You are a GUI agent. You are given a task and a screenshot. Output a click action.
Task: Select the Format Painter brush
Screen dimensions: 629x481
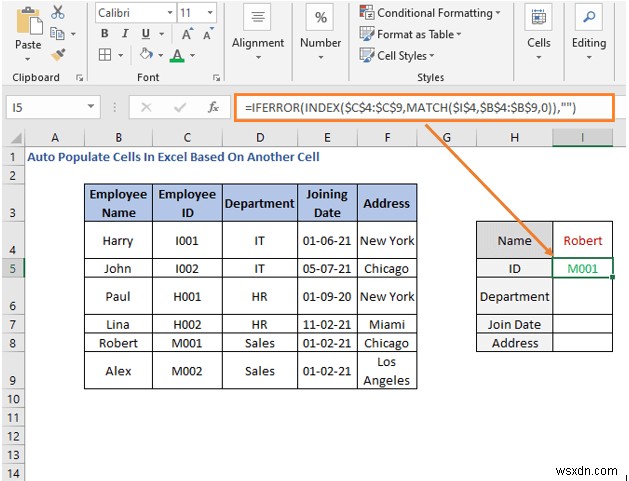click(59, 55)
